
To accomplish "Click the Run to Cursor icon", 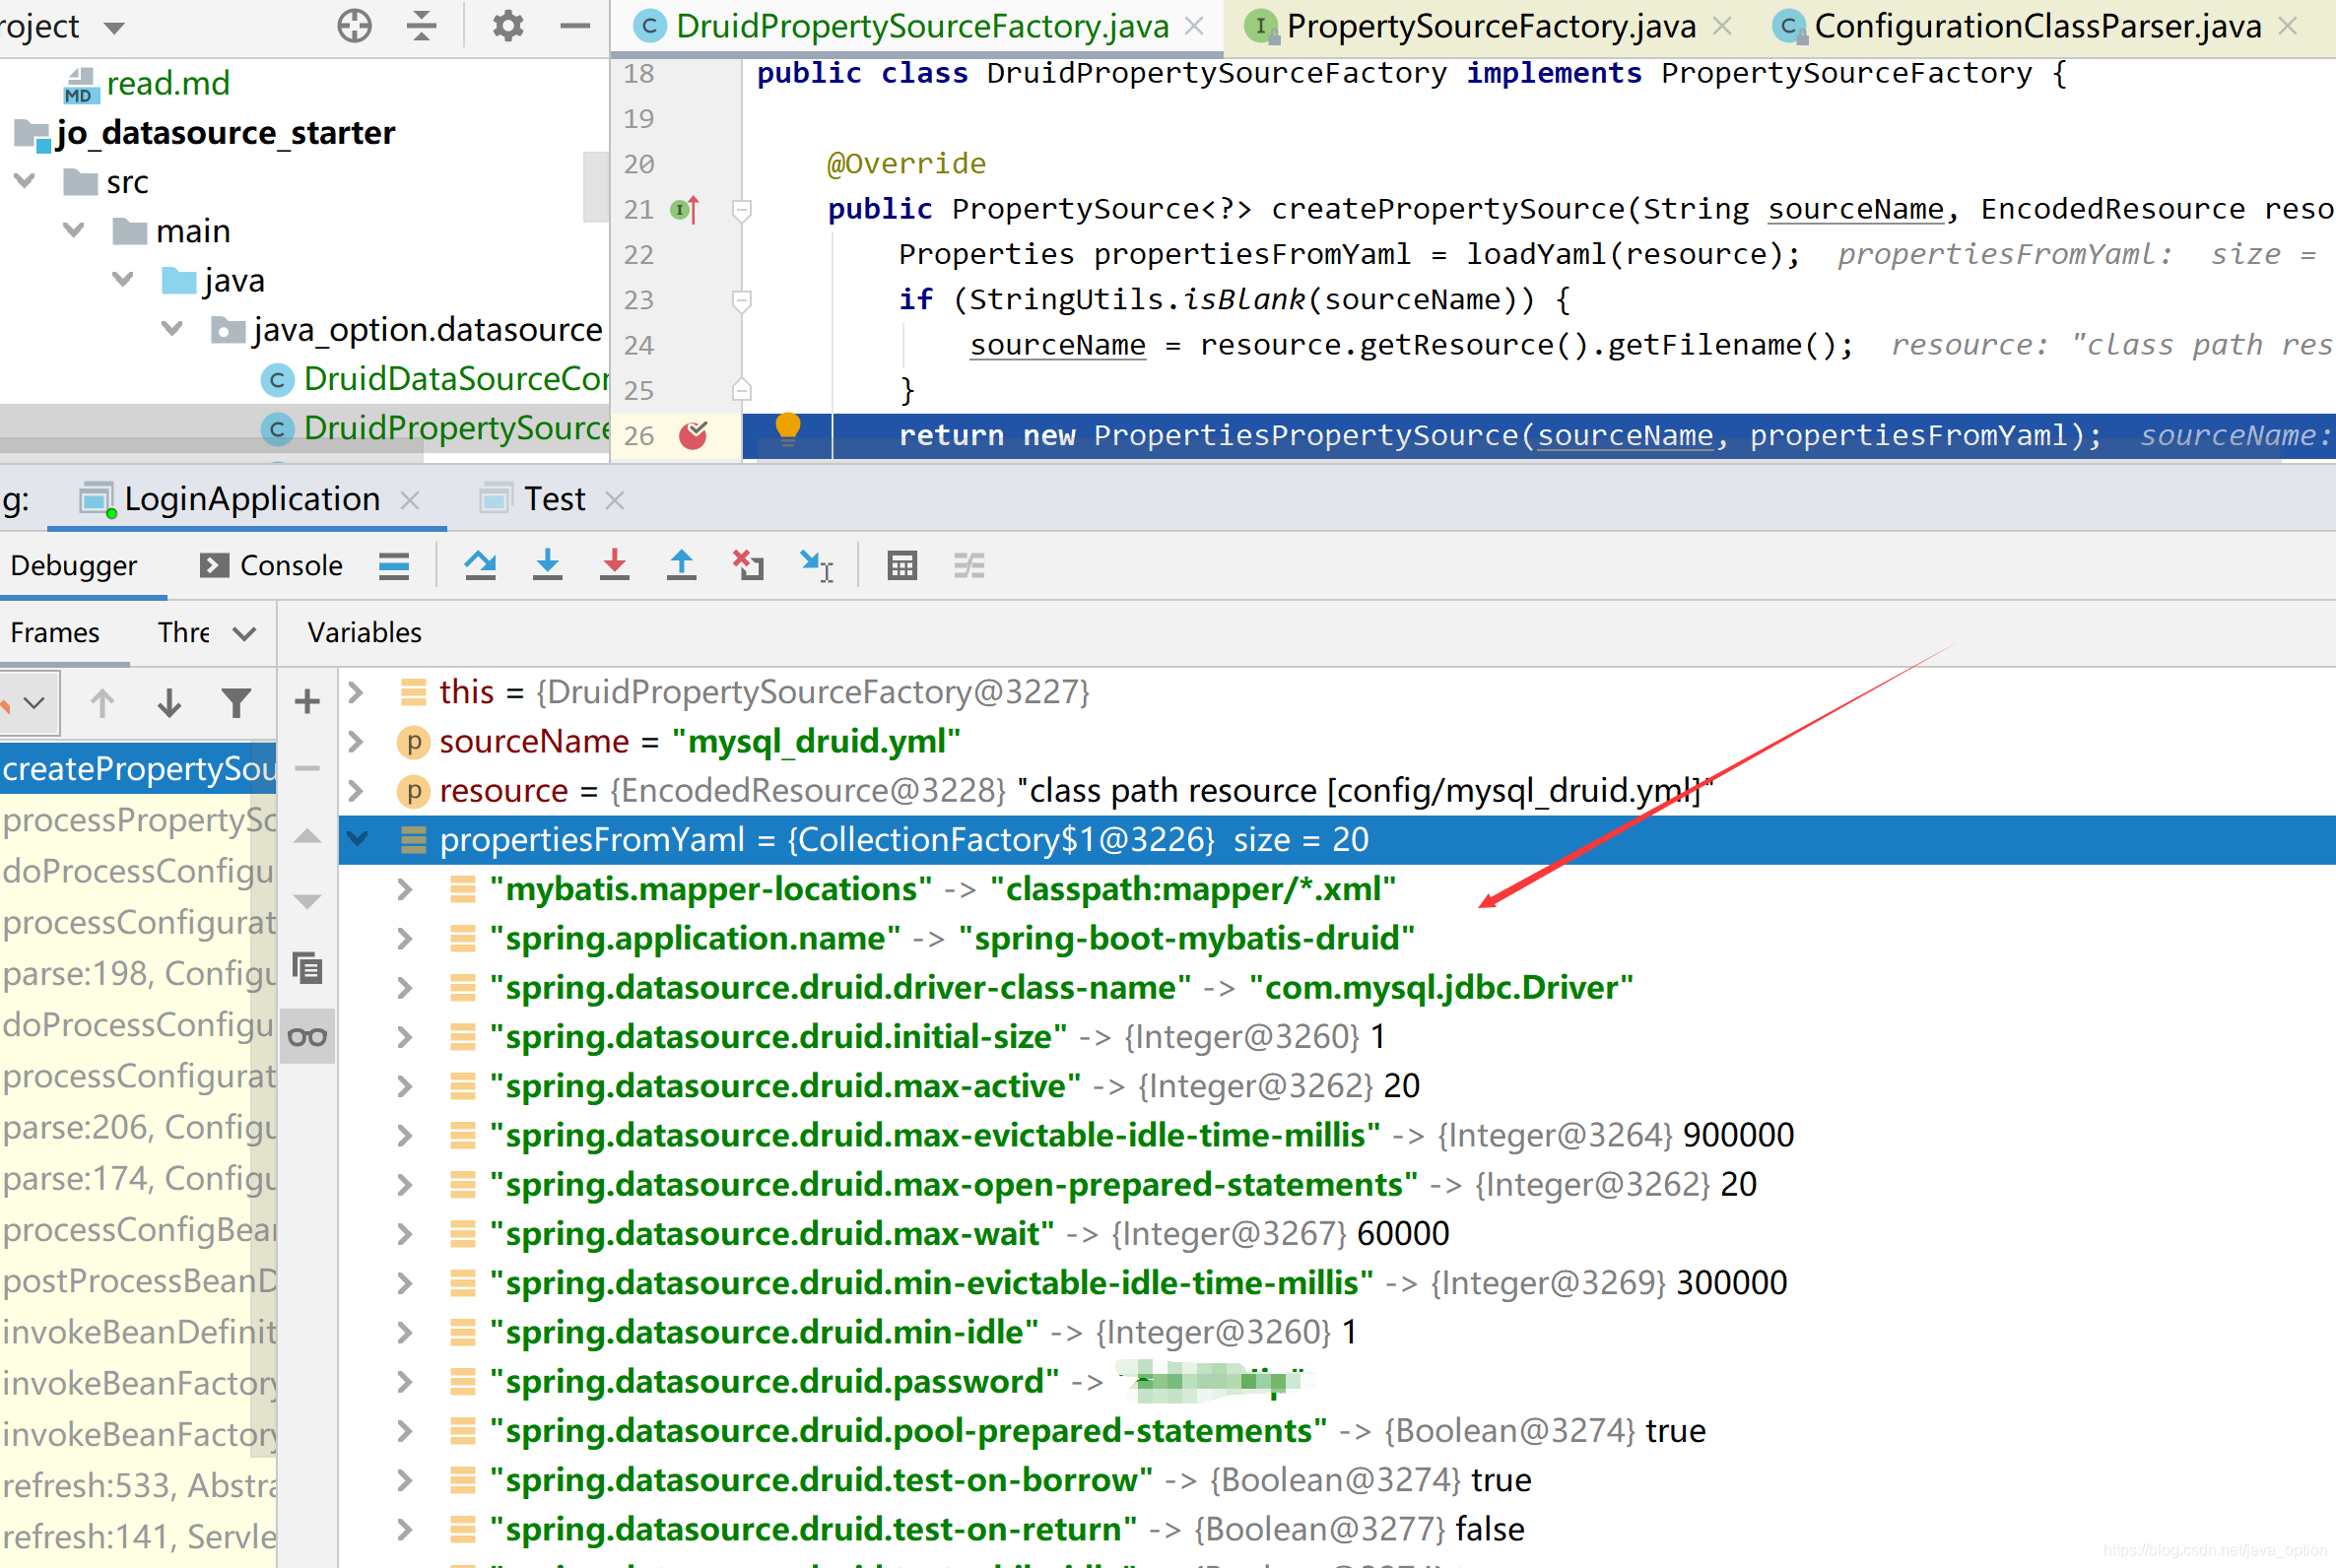I will (x=816, y=565).
